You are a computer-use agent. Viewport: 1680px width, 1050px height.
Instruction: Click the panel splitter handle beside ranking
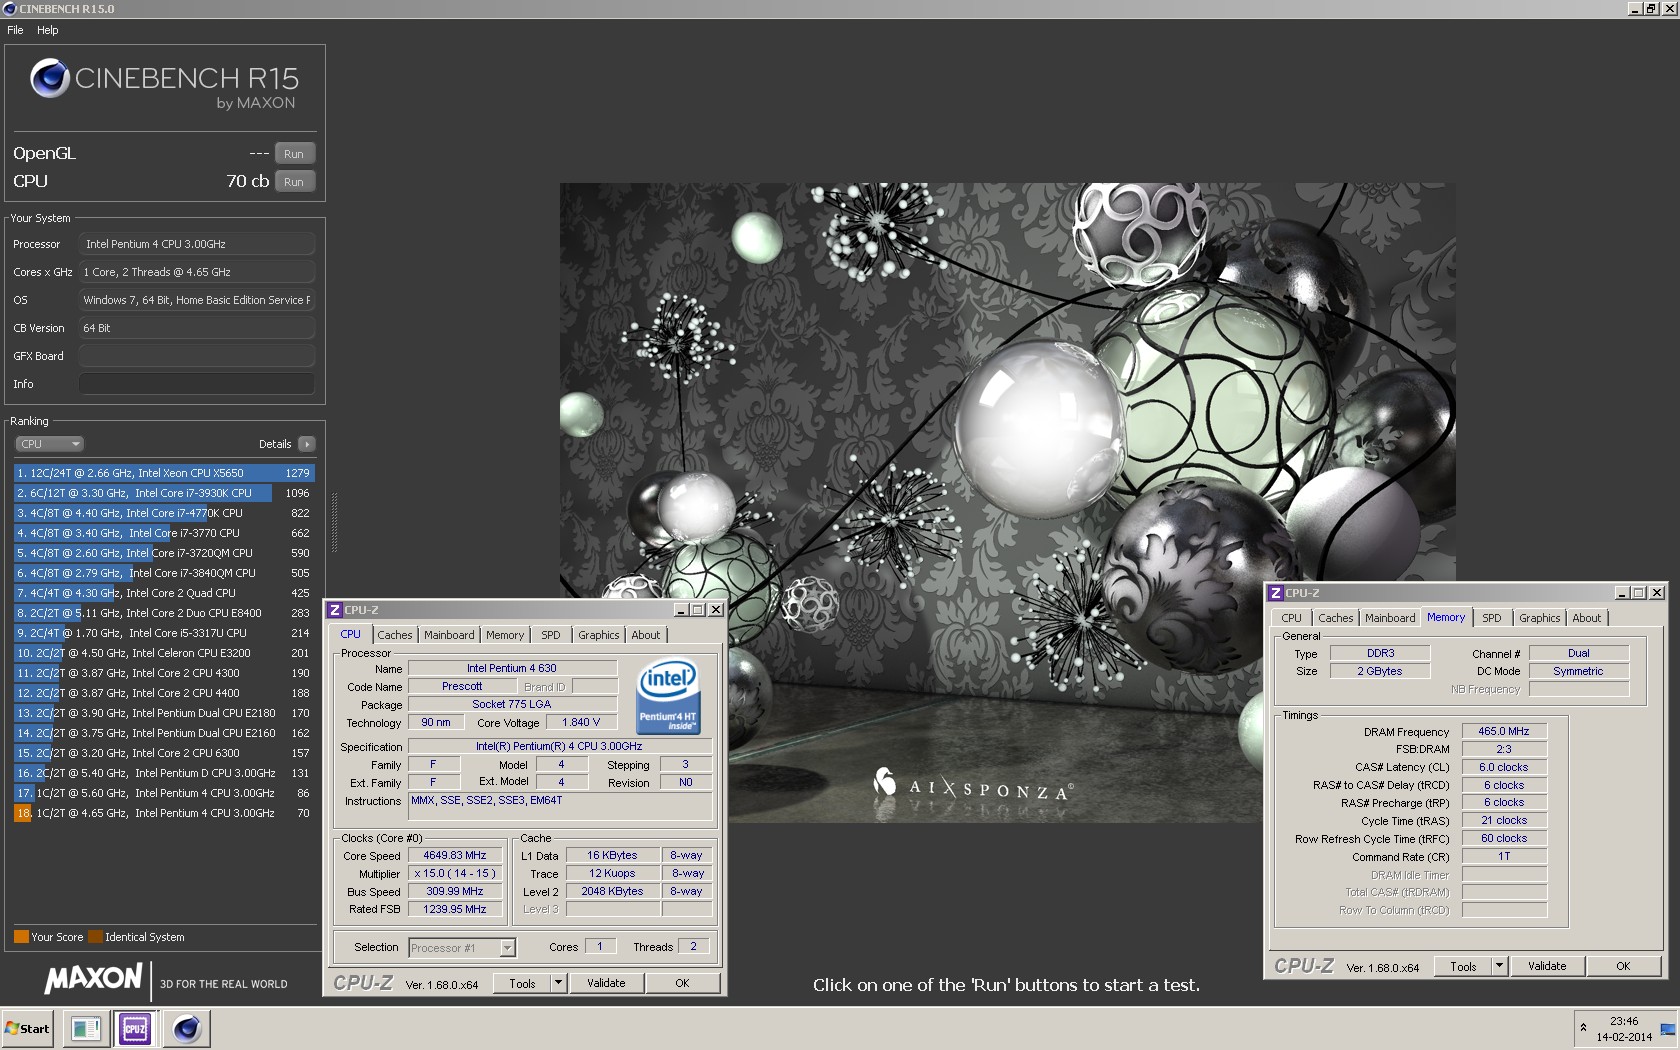click(334, 522)
